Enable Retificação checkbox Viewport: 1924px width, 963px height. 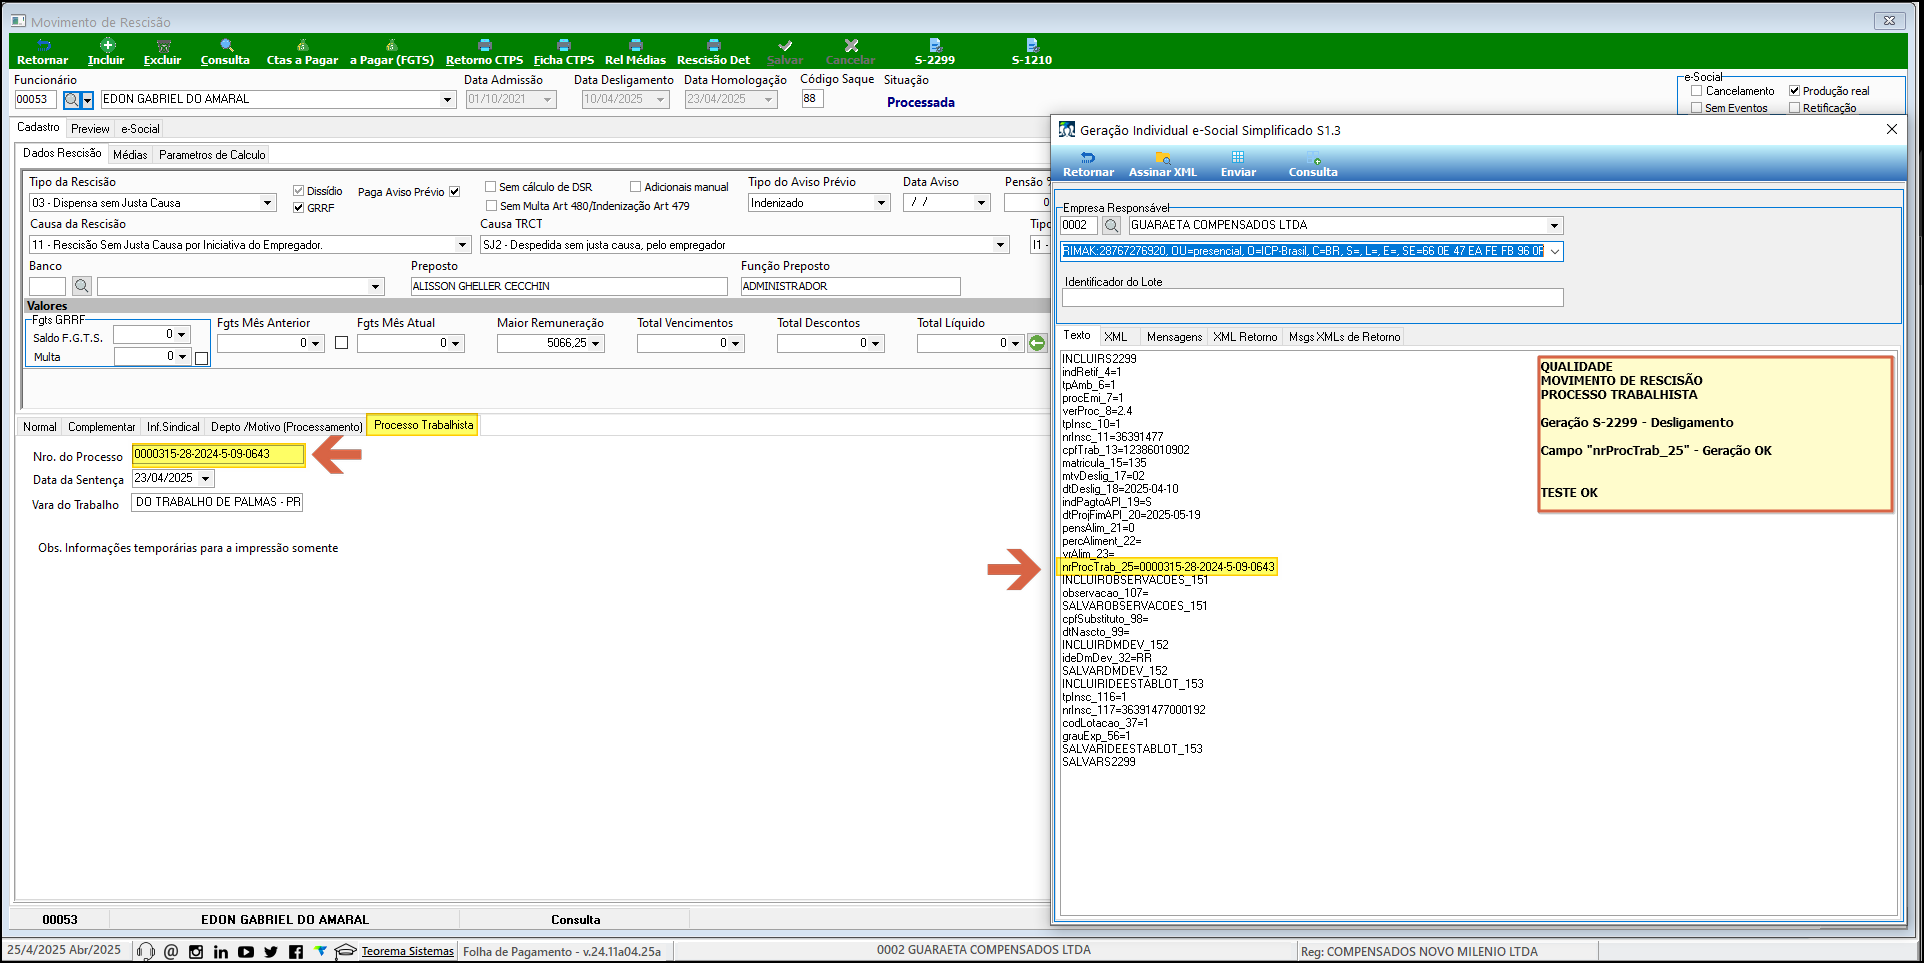[x=1794, y=108]
